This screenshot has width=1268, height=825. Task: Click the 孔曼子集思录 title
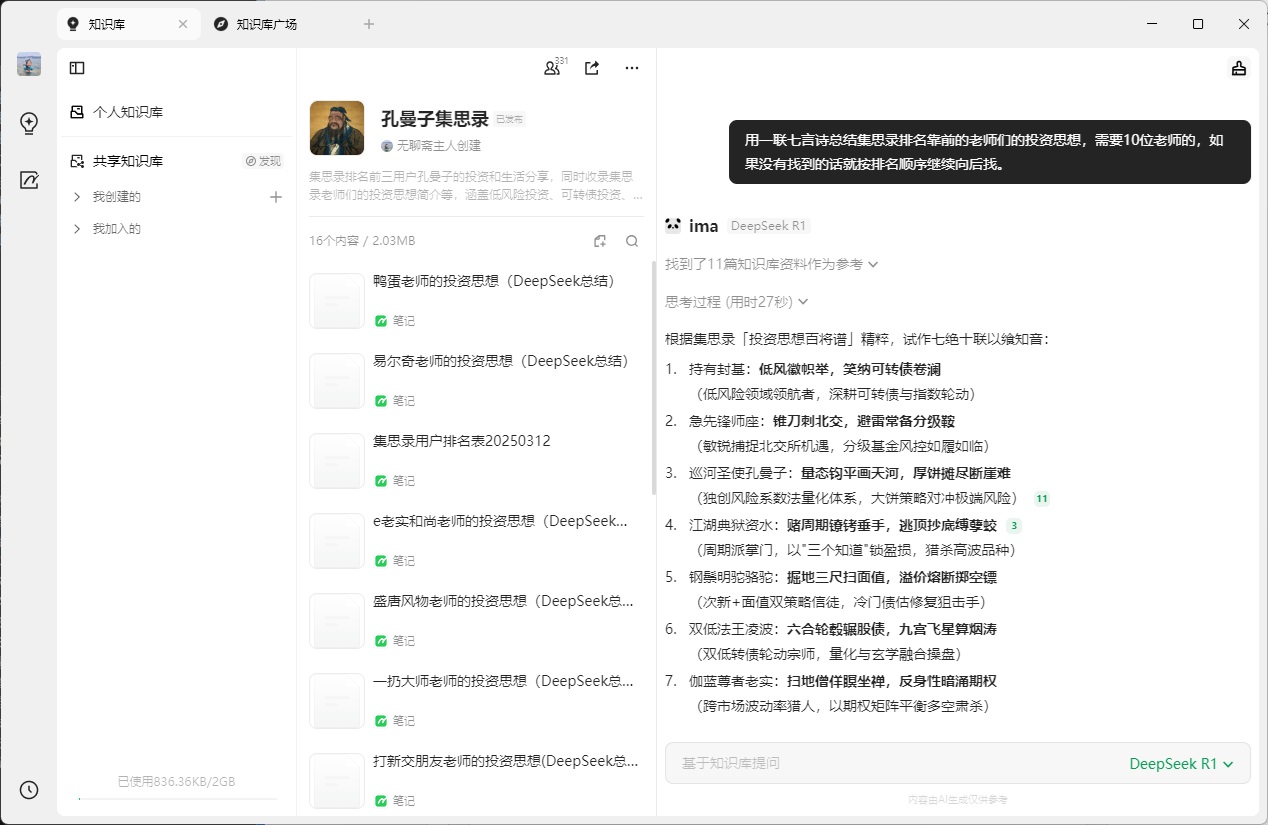pyautogui.click(x=435, y=119)
